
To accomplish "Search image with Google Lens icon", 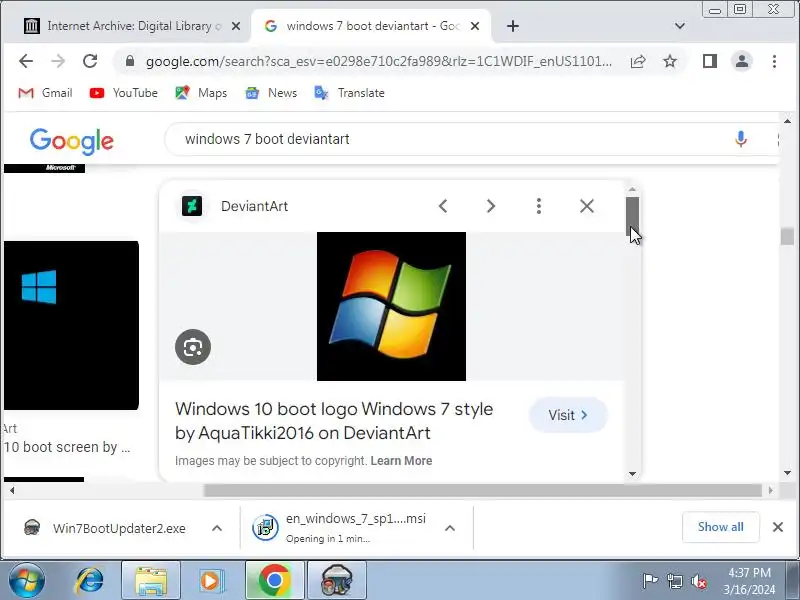I will point(193,347).
